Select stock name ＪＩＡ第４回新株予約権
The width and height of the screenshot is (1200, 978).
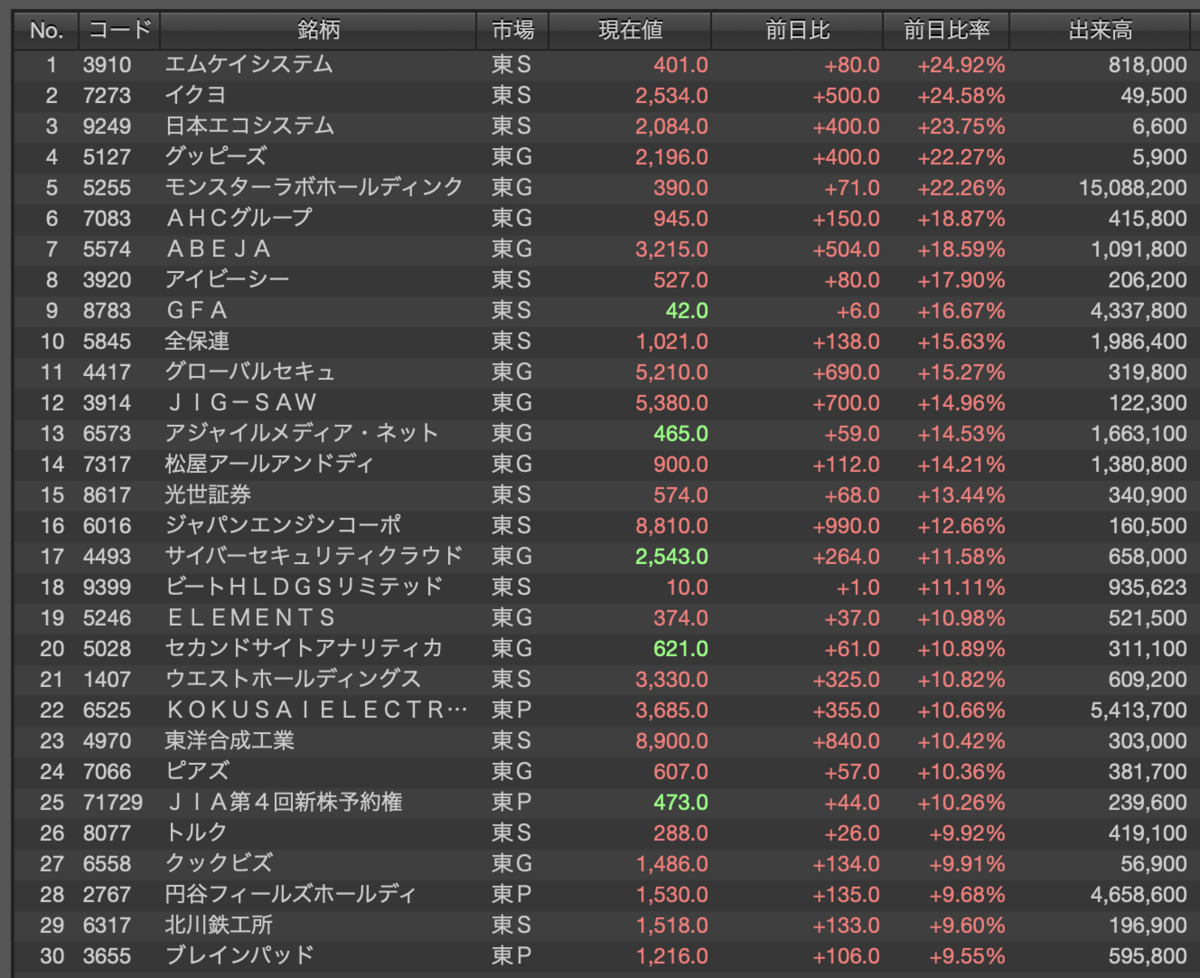point(284,802)
